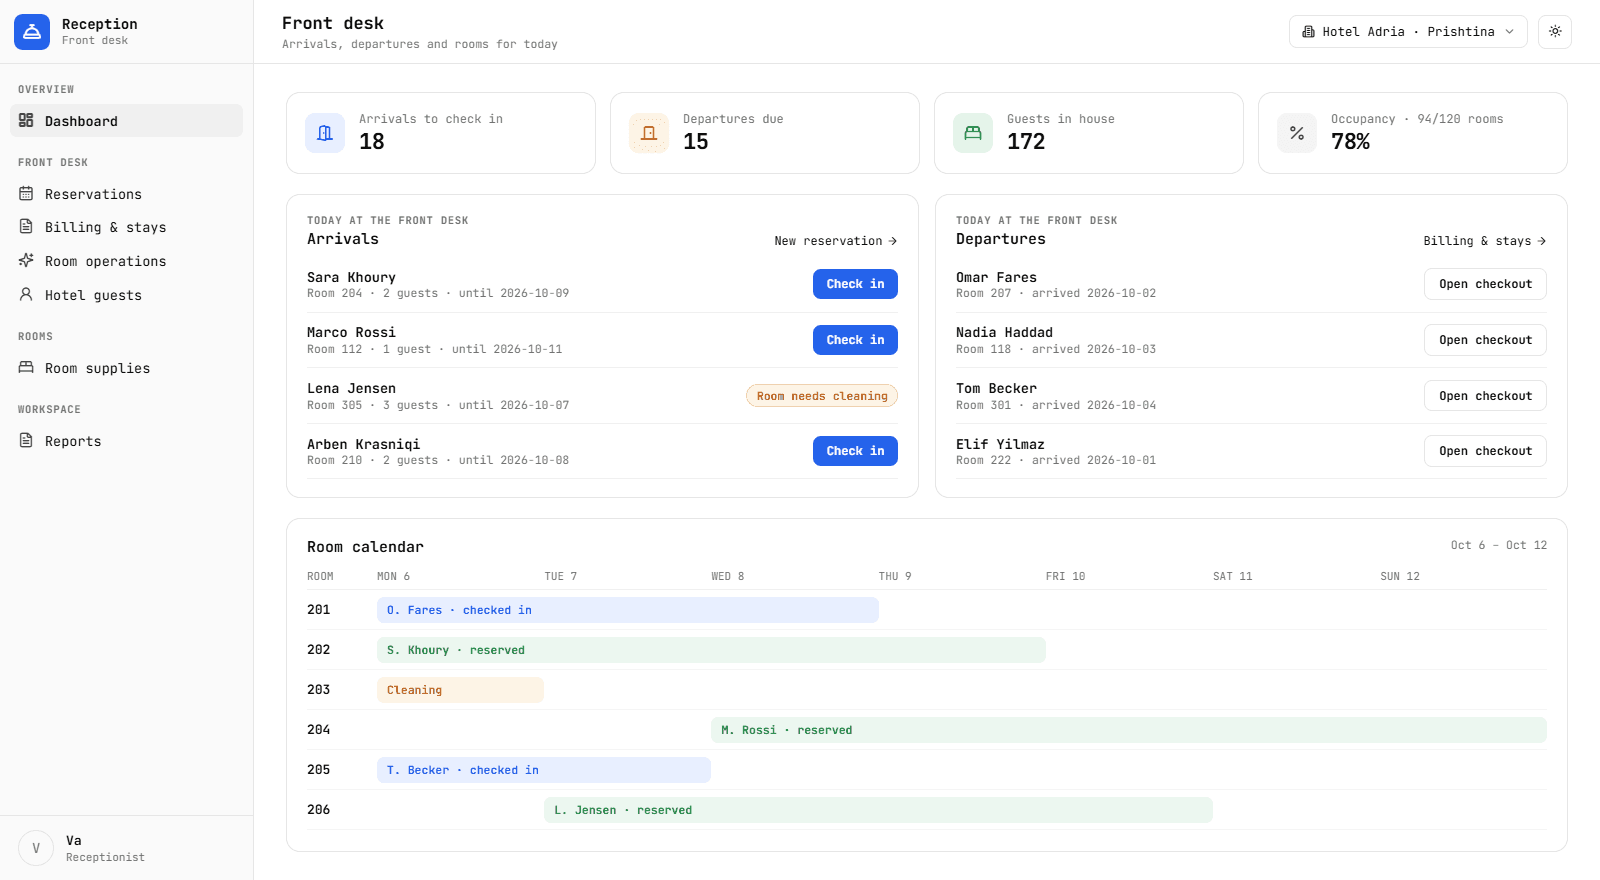Click Room needs cleaning badge for Lena Jensen
The height and width of the screenshot is (880, 1600).
point(822,396)
